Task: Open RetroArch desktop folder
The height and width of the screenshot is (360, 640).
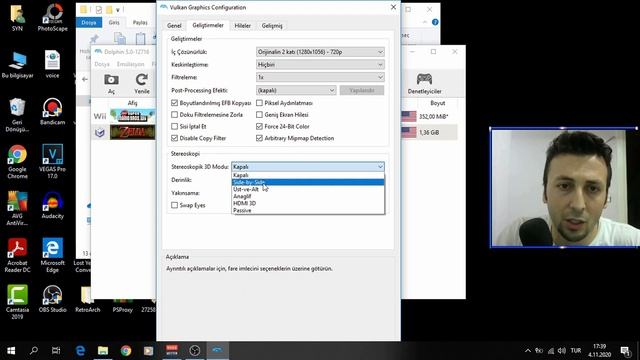Action: tap(87, 300)
